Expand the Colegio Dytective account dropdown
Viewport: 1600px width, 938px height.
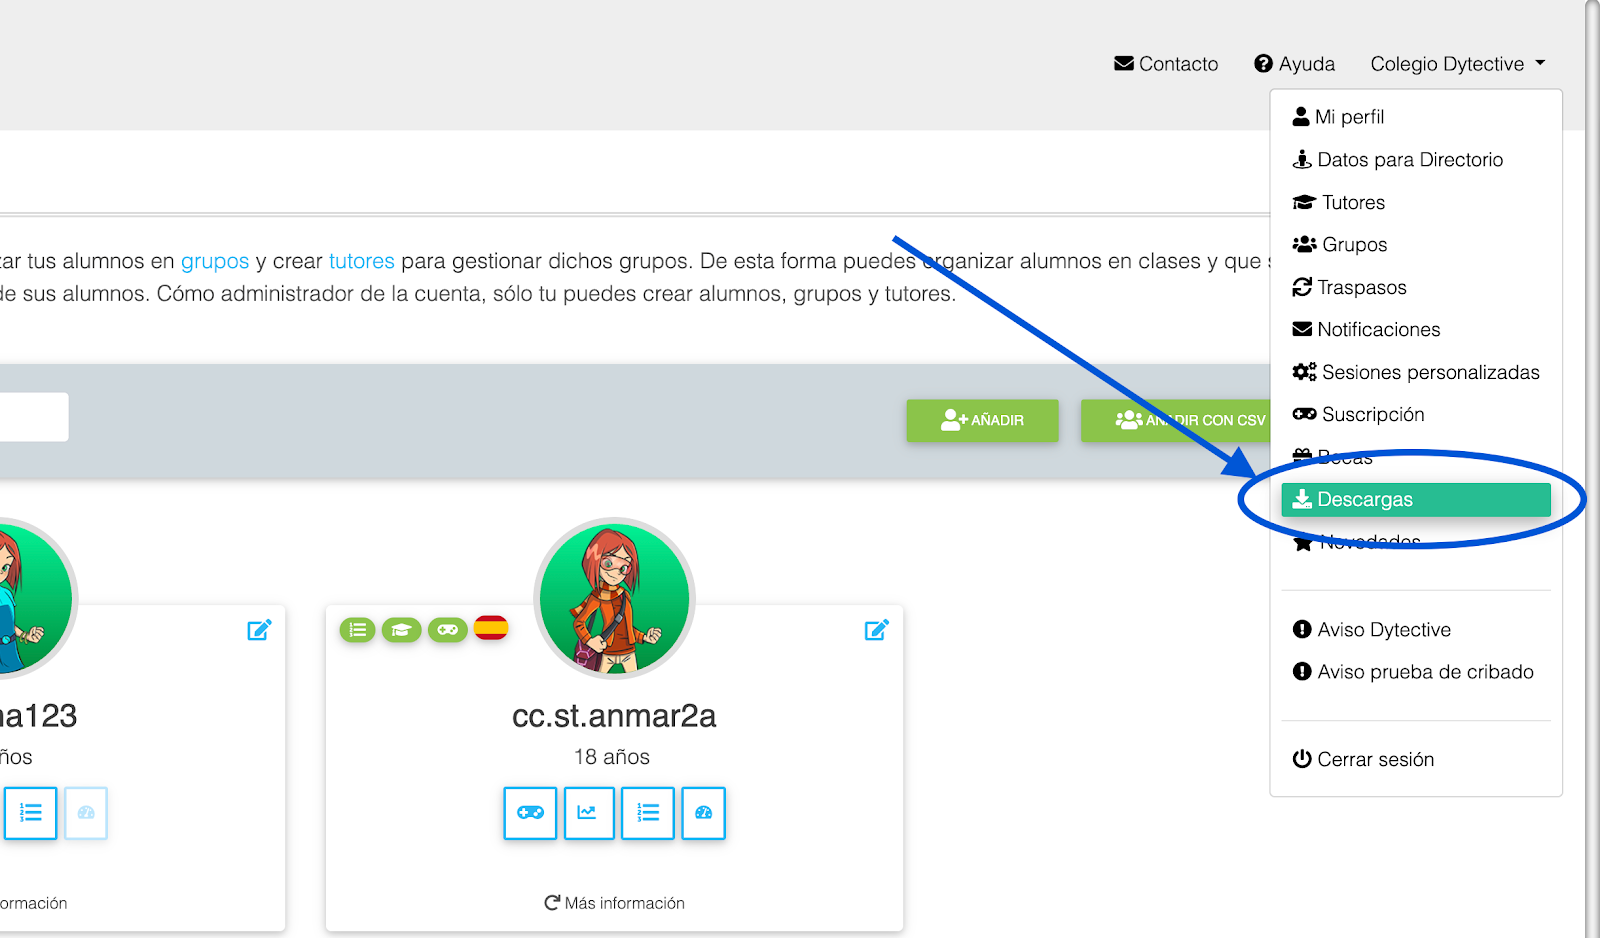(1458, 64)
